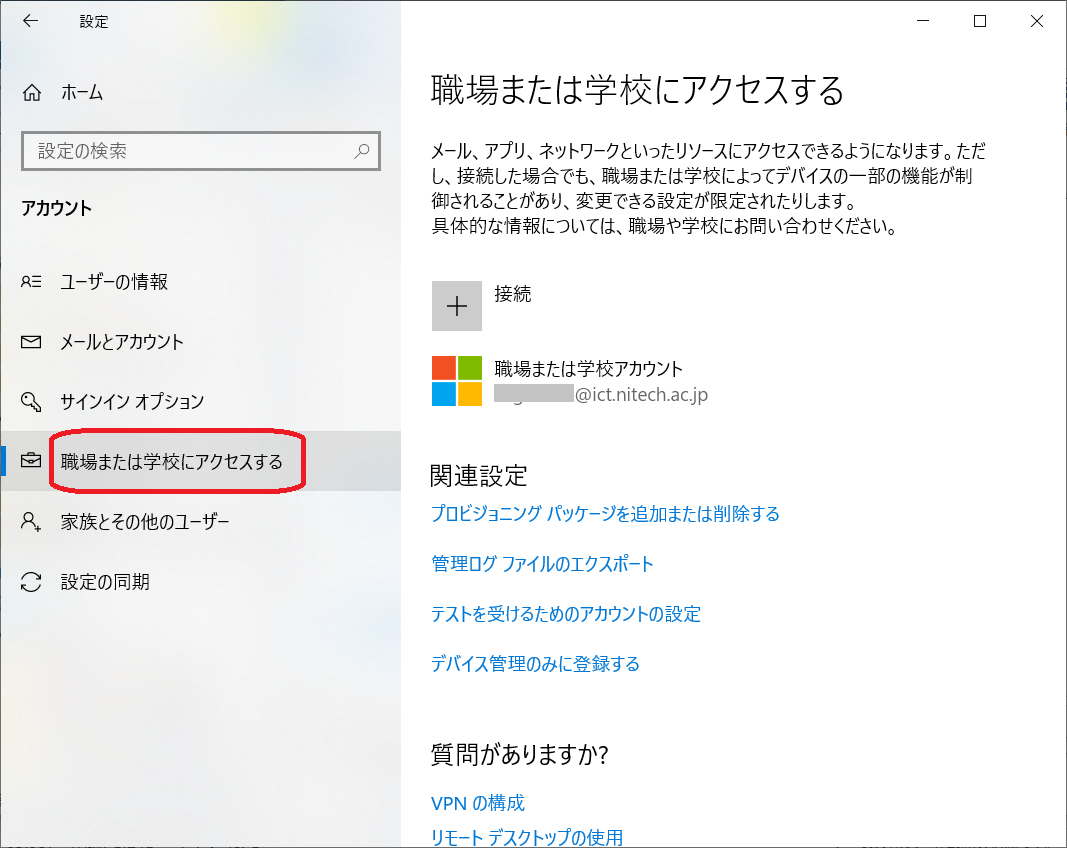Click the scrollbar on the right edge

(x=1062, y=100)
